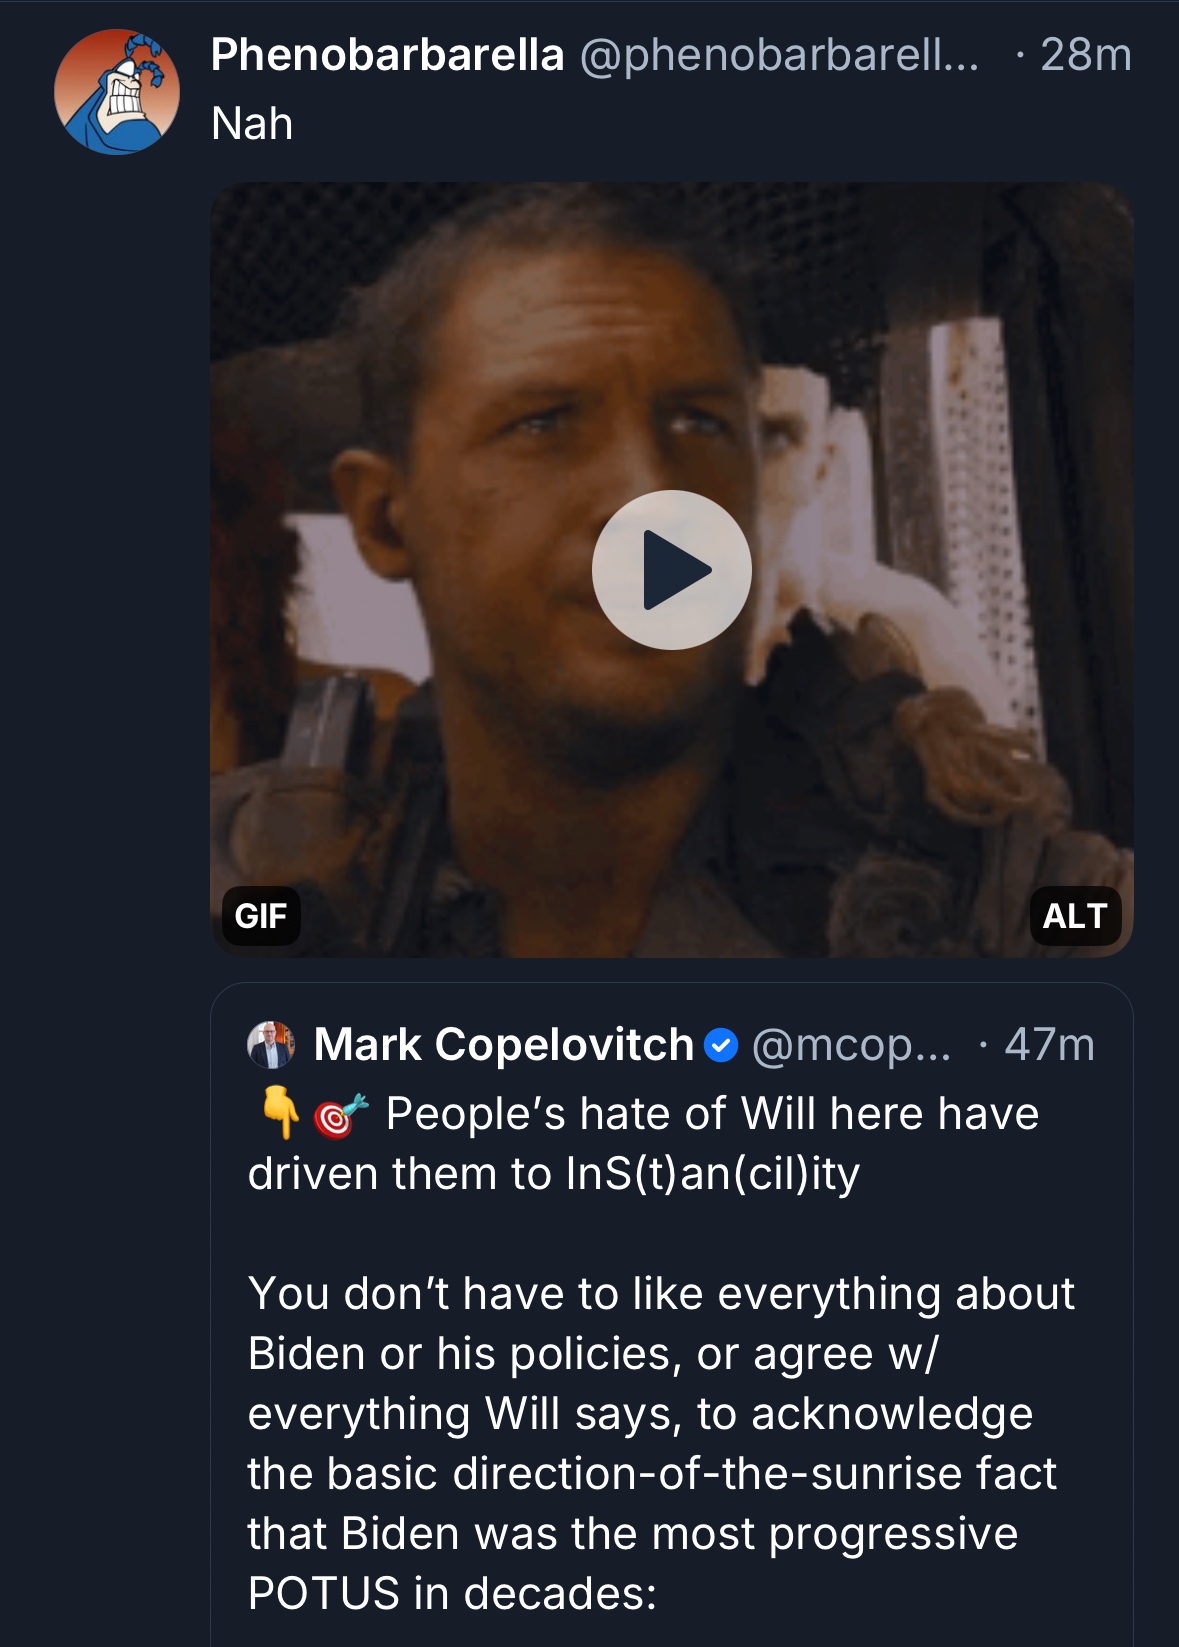Click the "You don't have to like everything" paragraph
The image size is (1179, 1647).
pos(660,1294)
